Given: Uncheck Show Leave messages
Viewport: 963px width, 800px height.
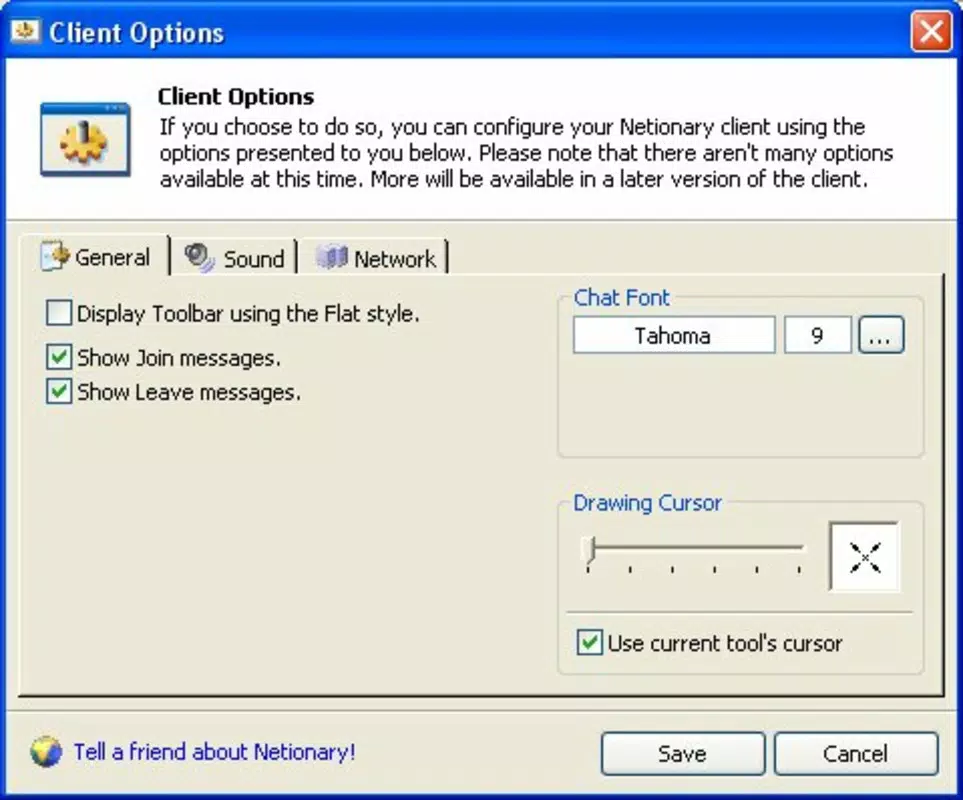Looking at the screenshot, I should 59,392.
